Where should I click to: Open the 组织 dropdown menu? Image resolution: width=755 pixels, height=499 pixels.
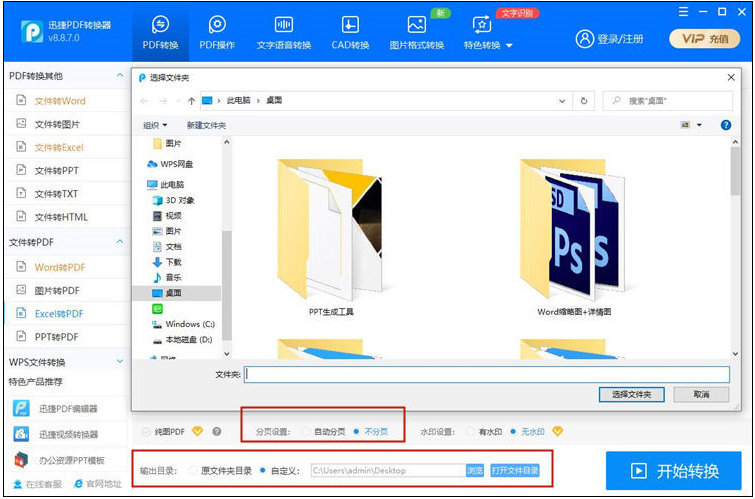tap(155, 125)
